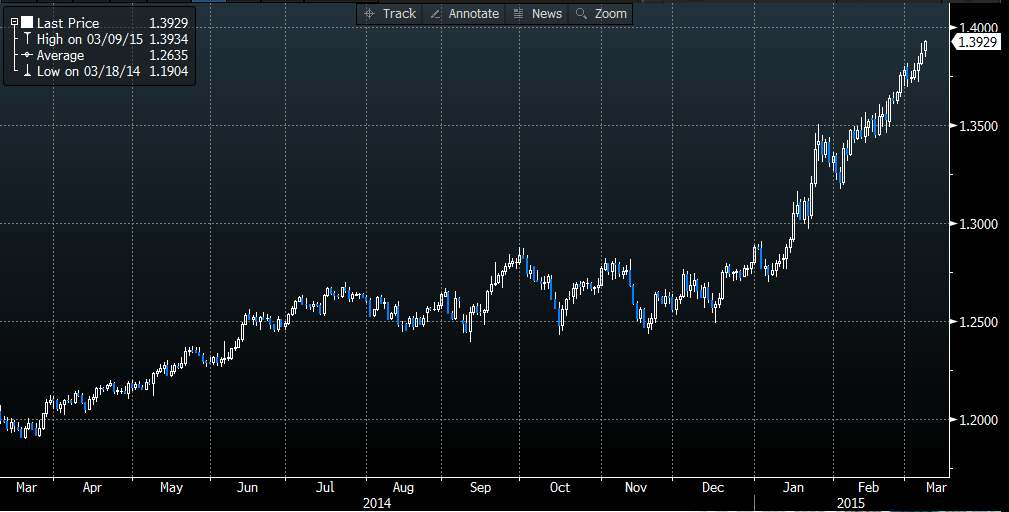Screen dimensions: 1009x512
Task: Click the high marker icon in legend
Action: click(x=27, y=39)
